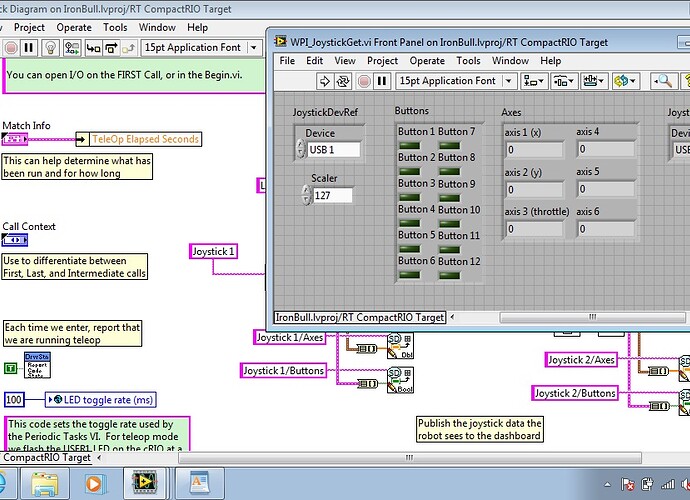Toggle Button 8 LED indicator
690x500 pixels.
pyautogui.click(x=449, y=171)
